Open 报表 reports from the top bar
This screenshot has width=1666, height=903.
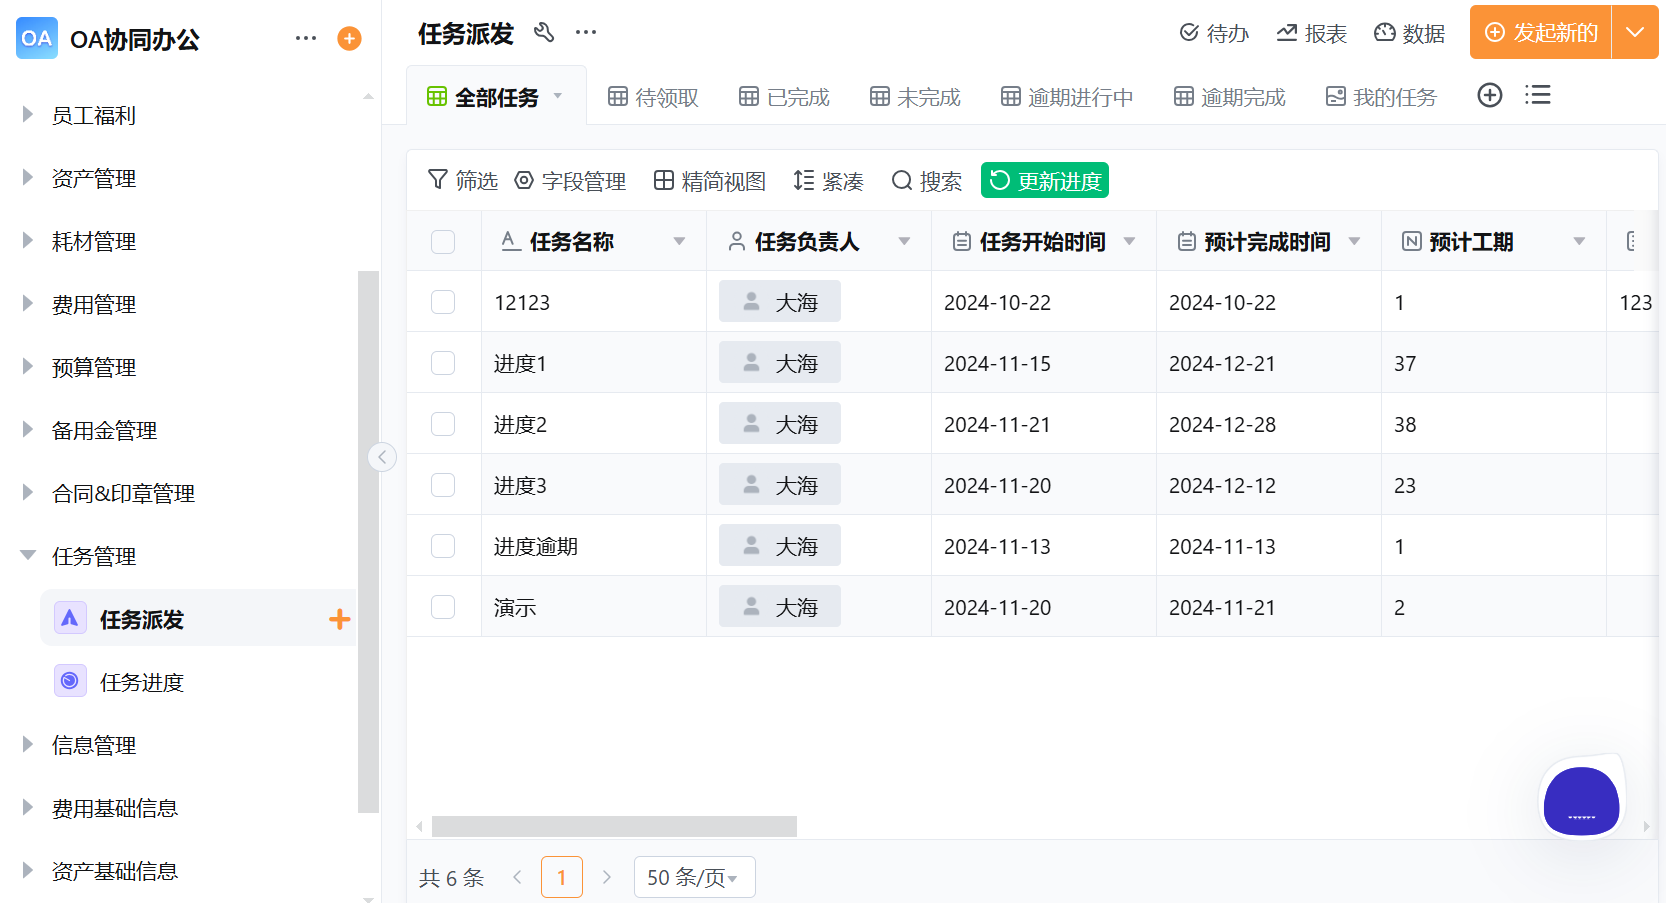click(x=1311, y=33)
